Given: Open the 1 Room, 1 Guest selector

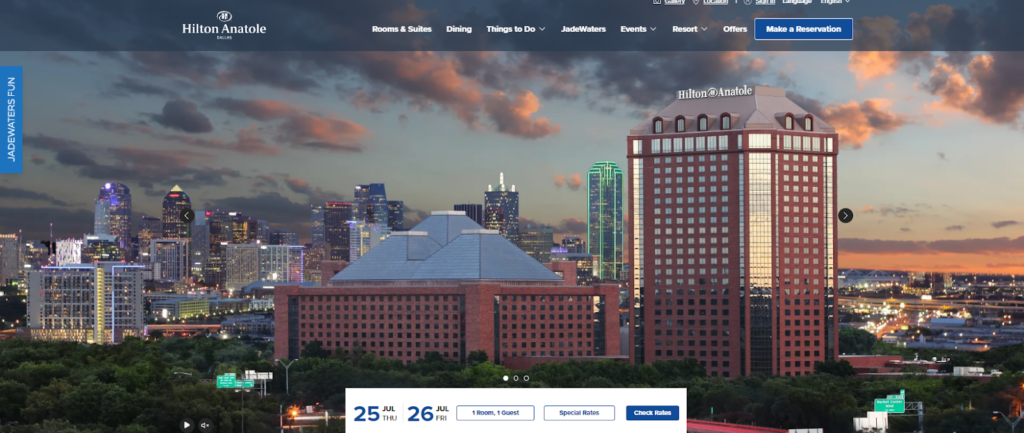Looking at the screenshot, I should click(495, 413).
